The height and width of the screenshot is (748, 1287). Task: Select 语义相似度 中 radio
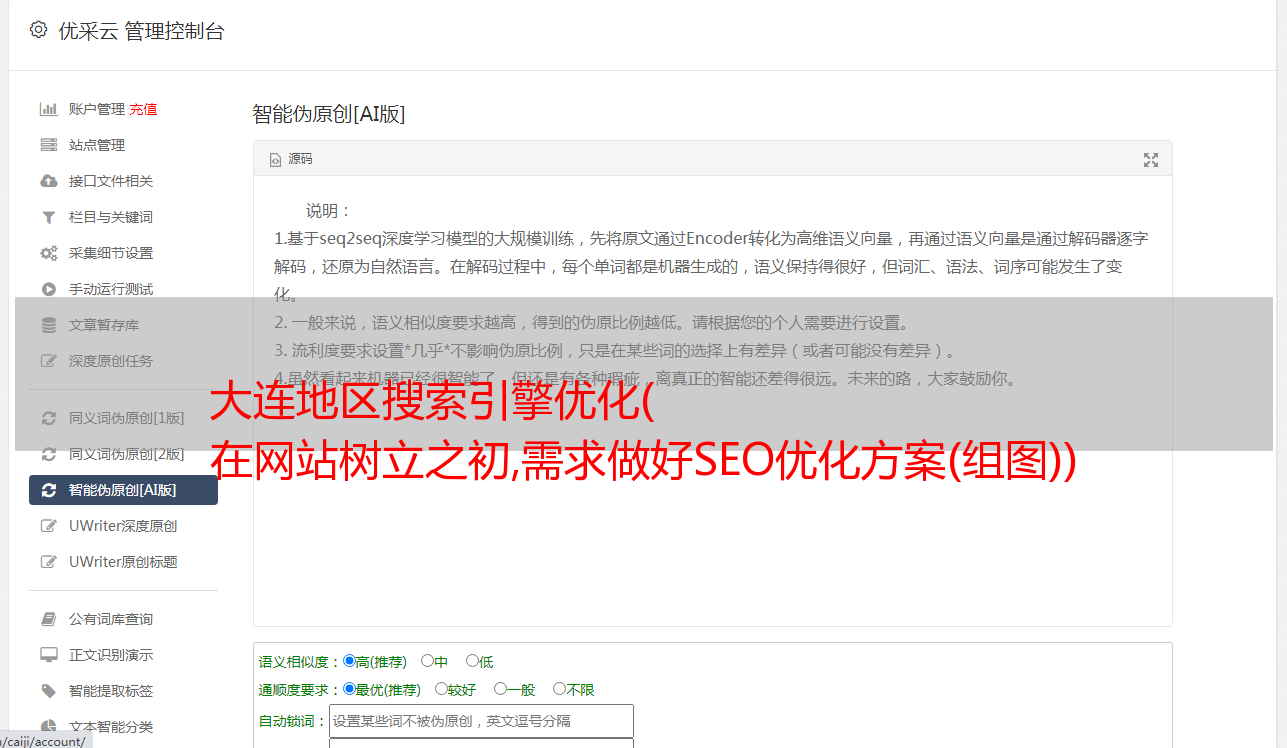[x=427, y=661]
